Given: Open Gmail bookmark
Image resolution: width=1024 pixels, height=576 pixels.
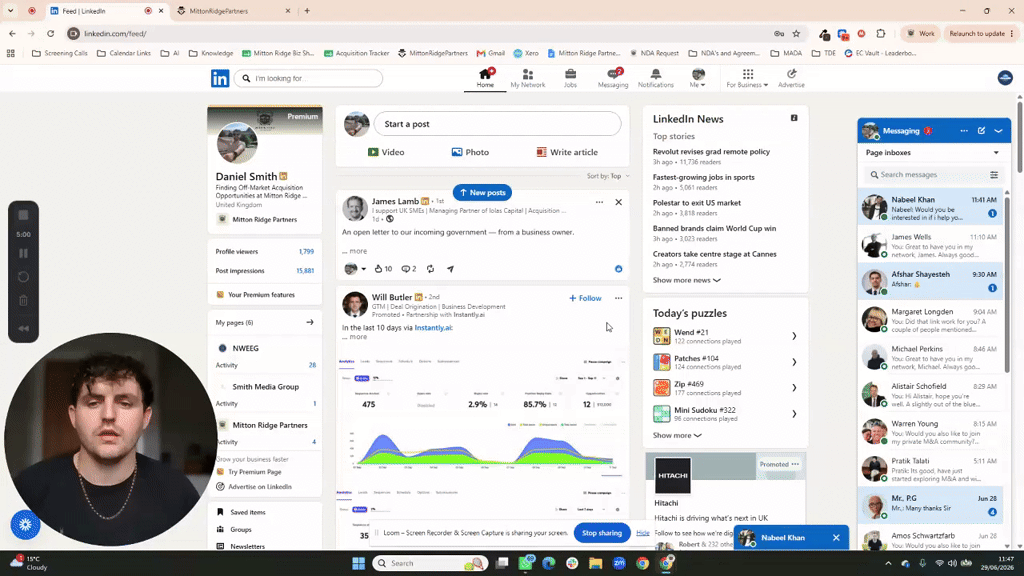Looking at the screenshot, I should coord(491,54).
